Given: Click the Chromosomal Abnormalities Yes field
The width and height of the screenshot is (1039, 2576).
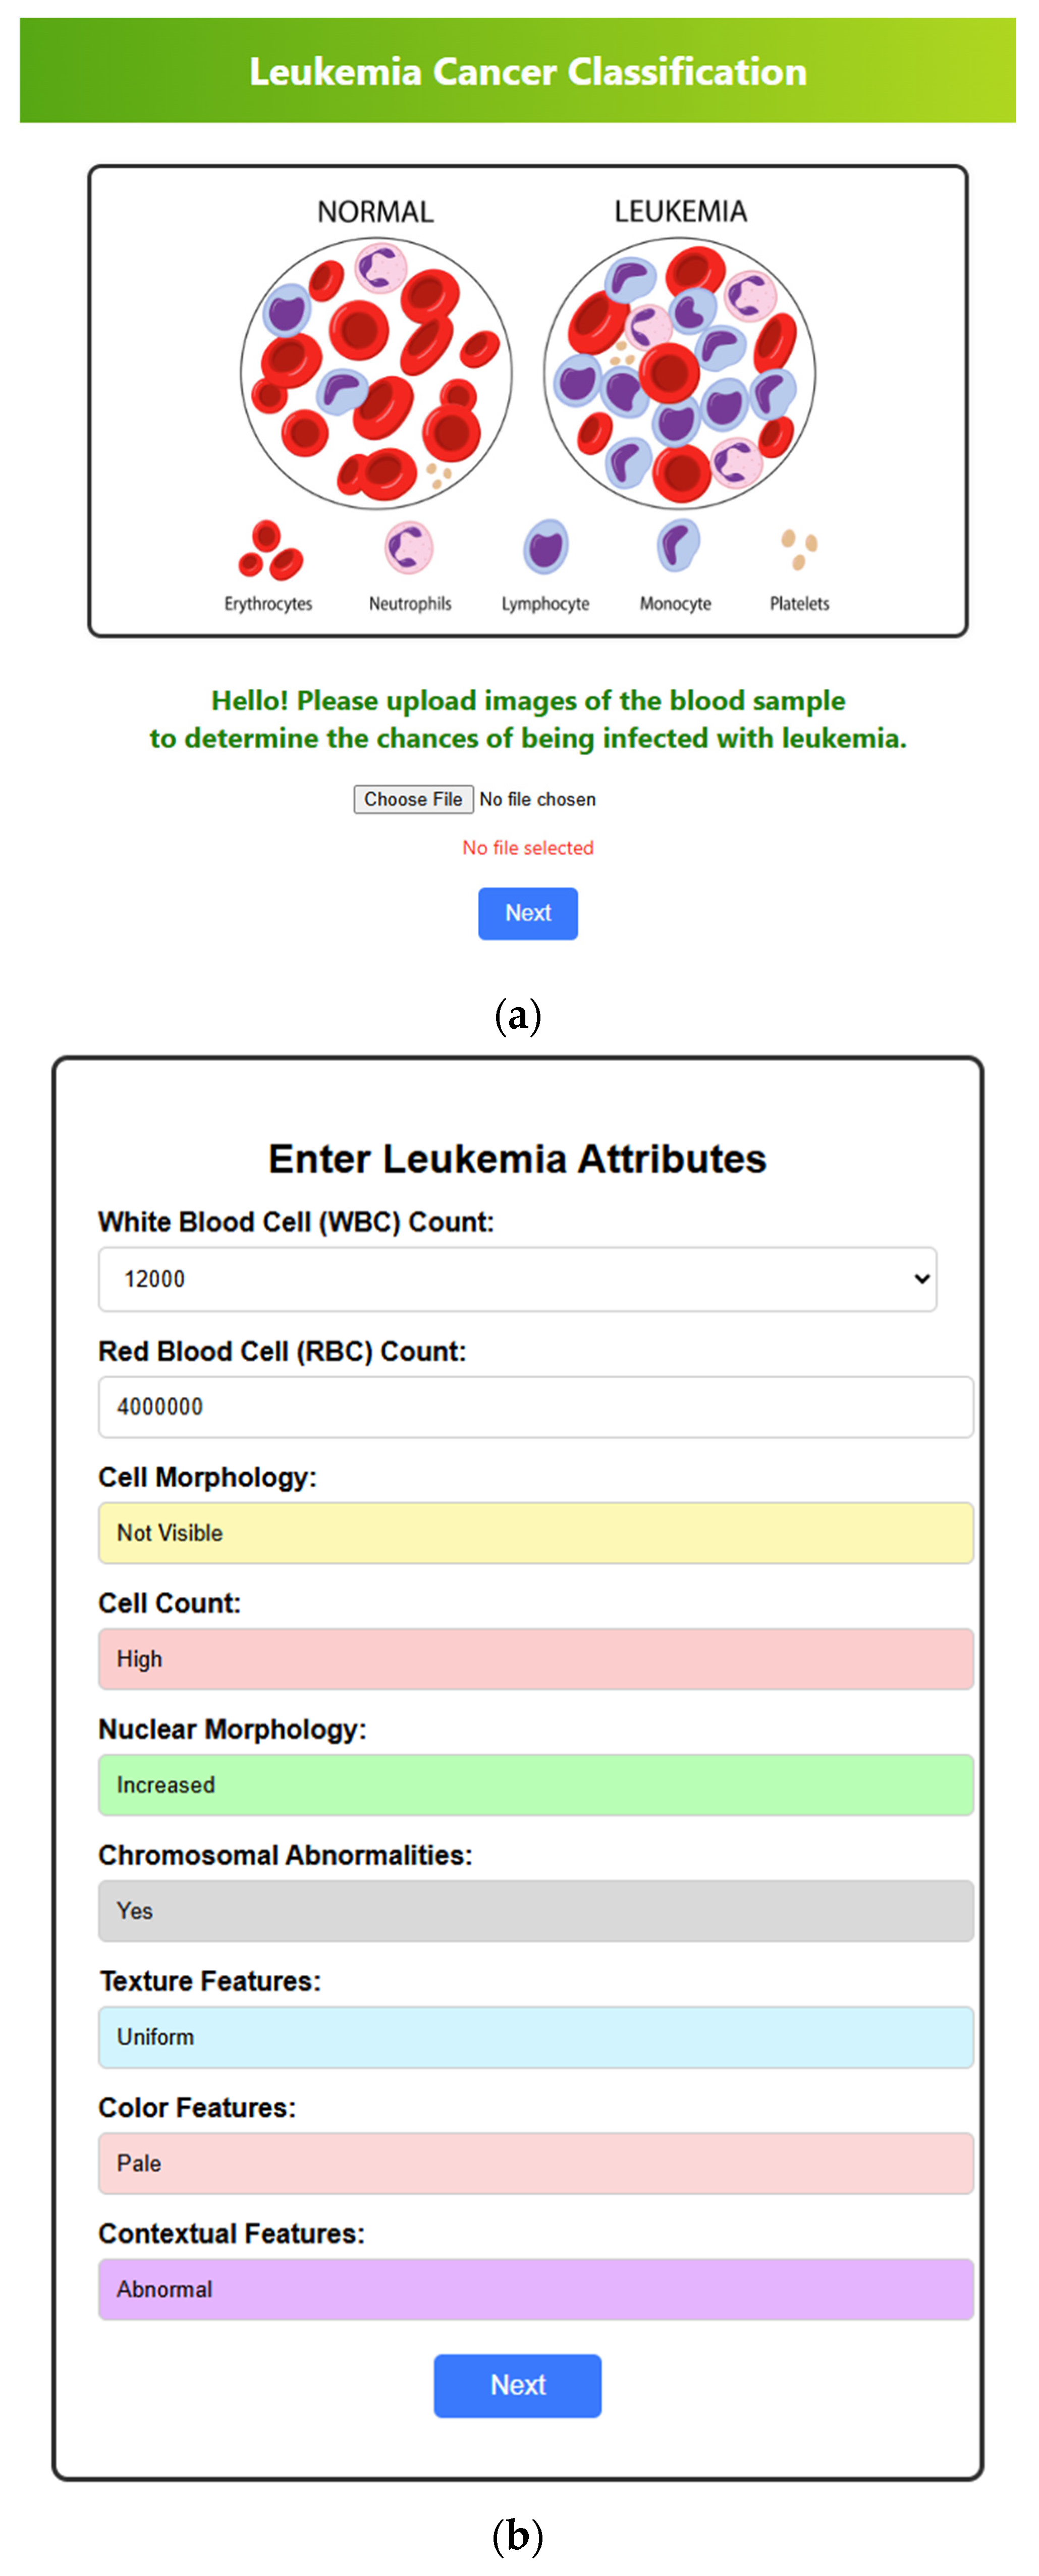Looking at the screenshot, I should 535,1910.
